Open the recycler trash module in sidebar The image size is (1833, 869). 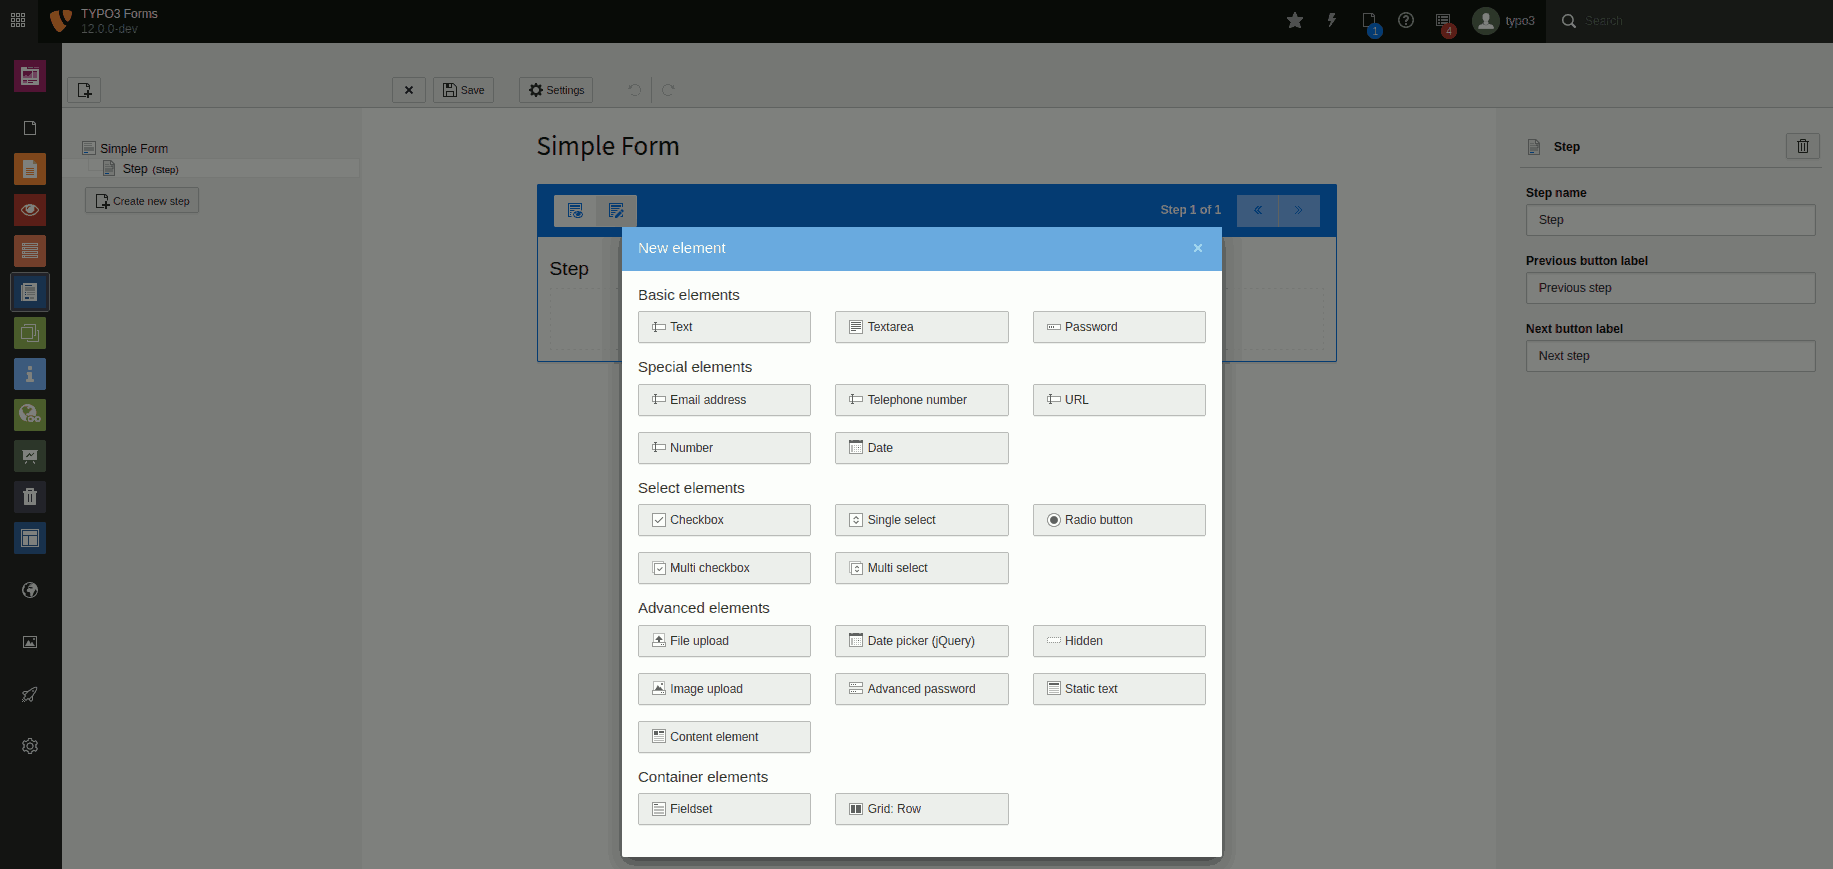pyautogui.click(x=30, y=497)
